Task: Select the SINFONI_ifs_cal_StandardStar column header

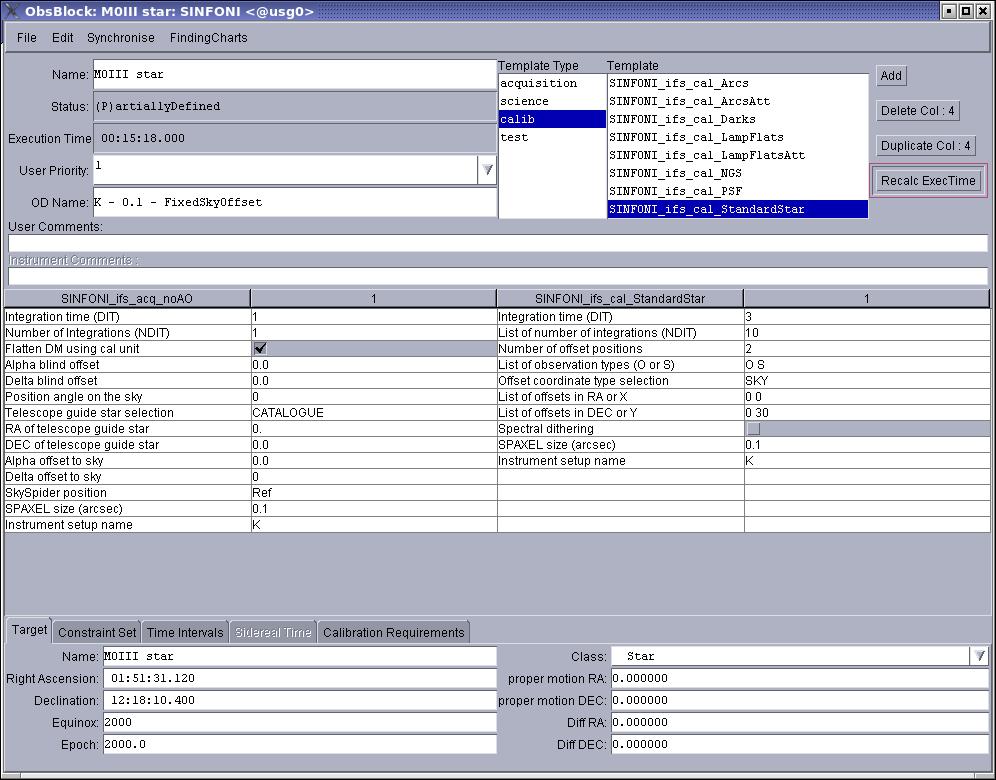Action: tap(620, 299)
